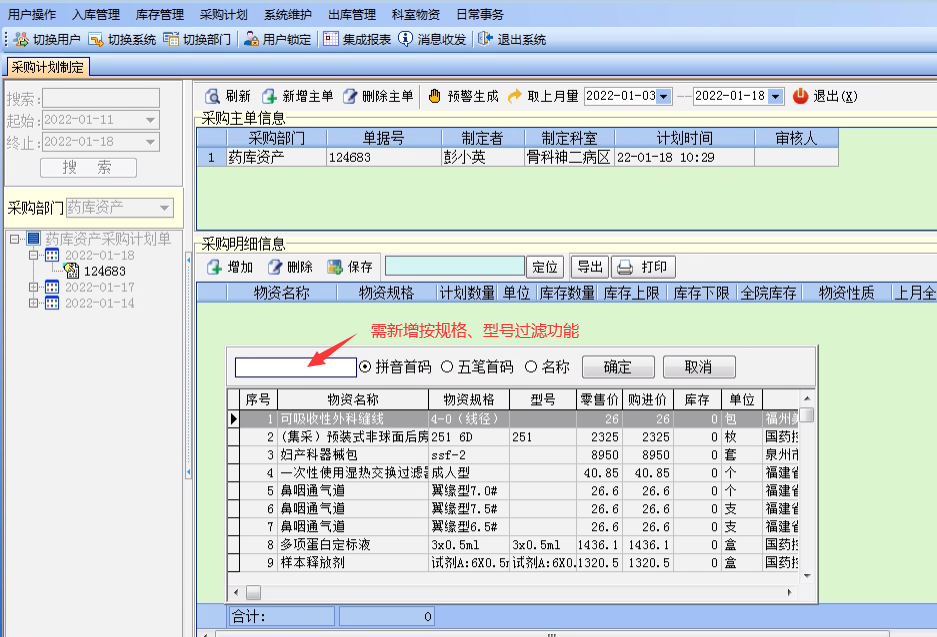Collapse the 药库资产采购计划单 root node
Screen dimensions: 937x637
(x=14, y=240)
